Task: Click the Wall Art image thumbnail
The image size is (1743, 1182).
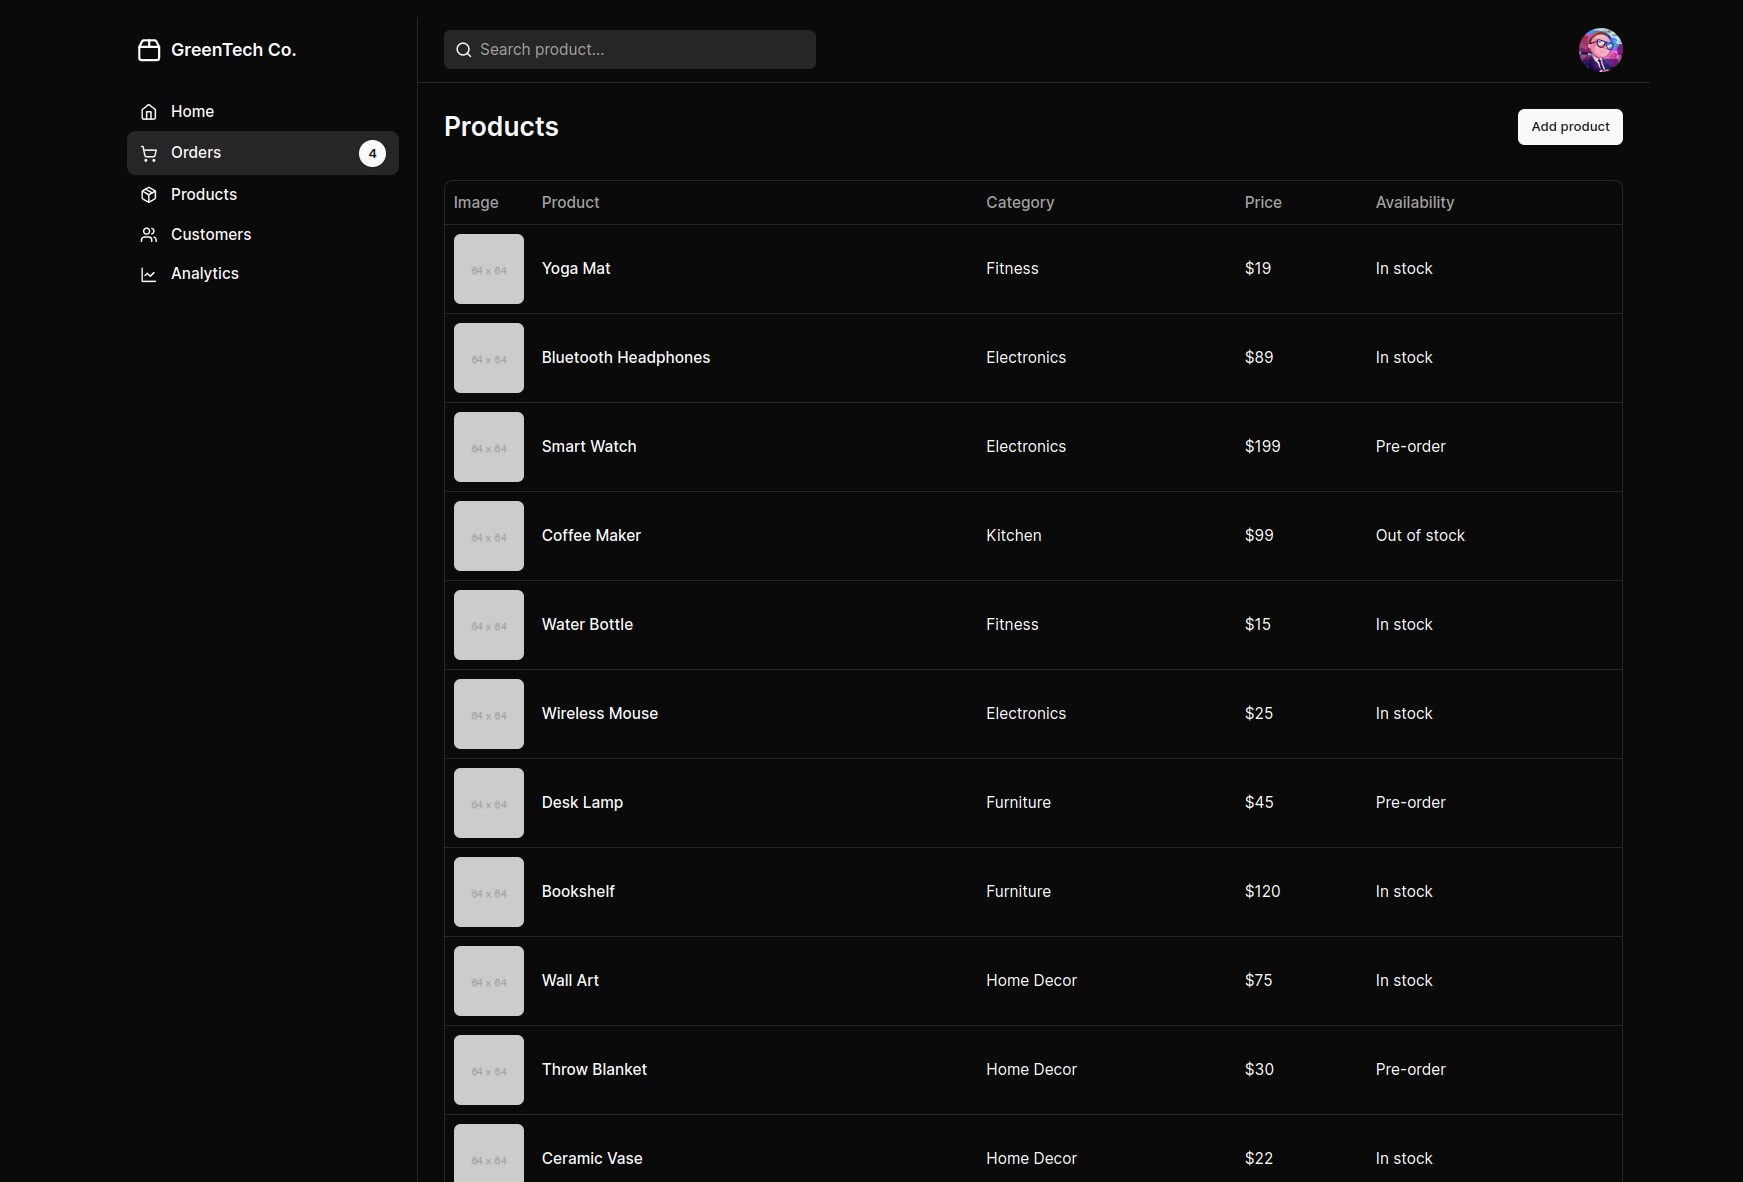Action: [x=489, y=981]
